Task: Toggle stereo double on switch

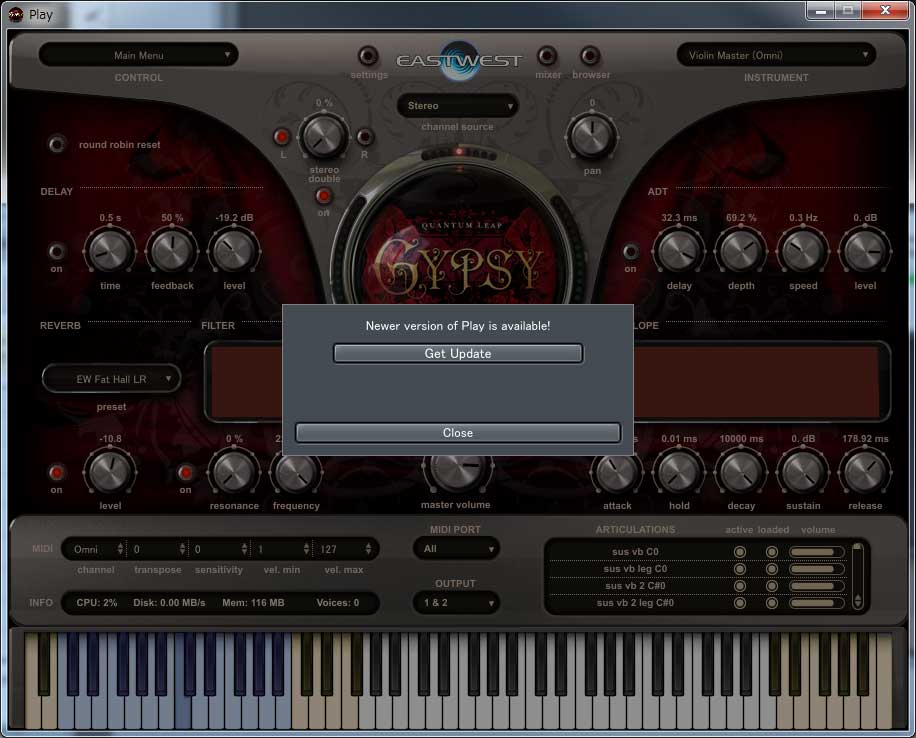Action: click(x=324, y=196)
